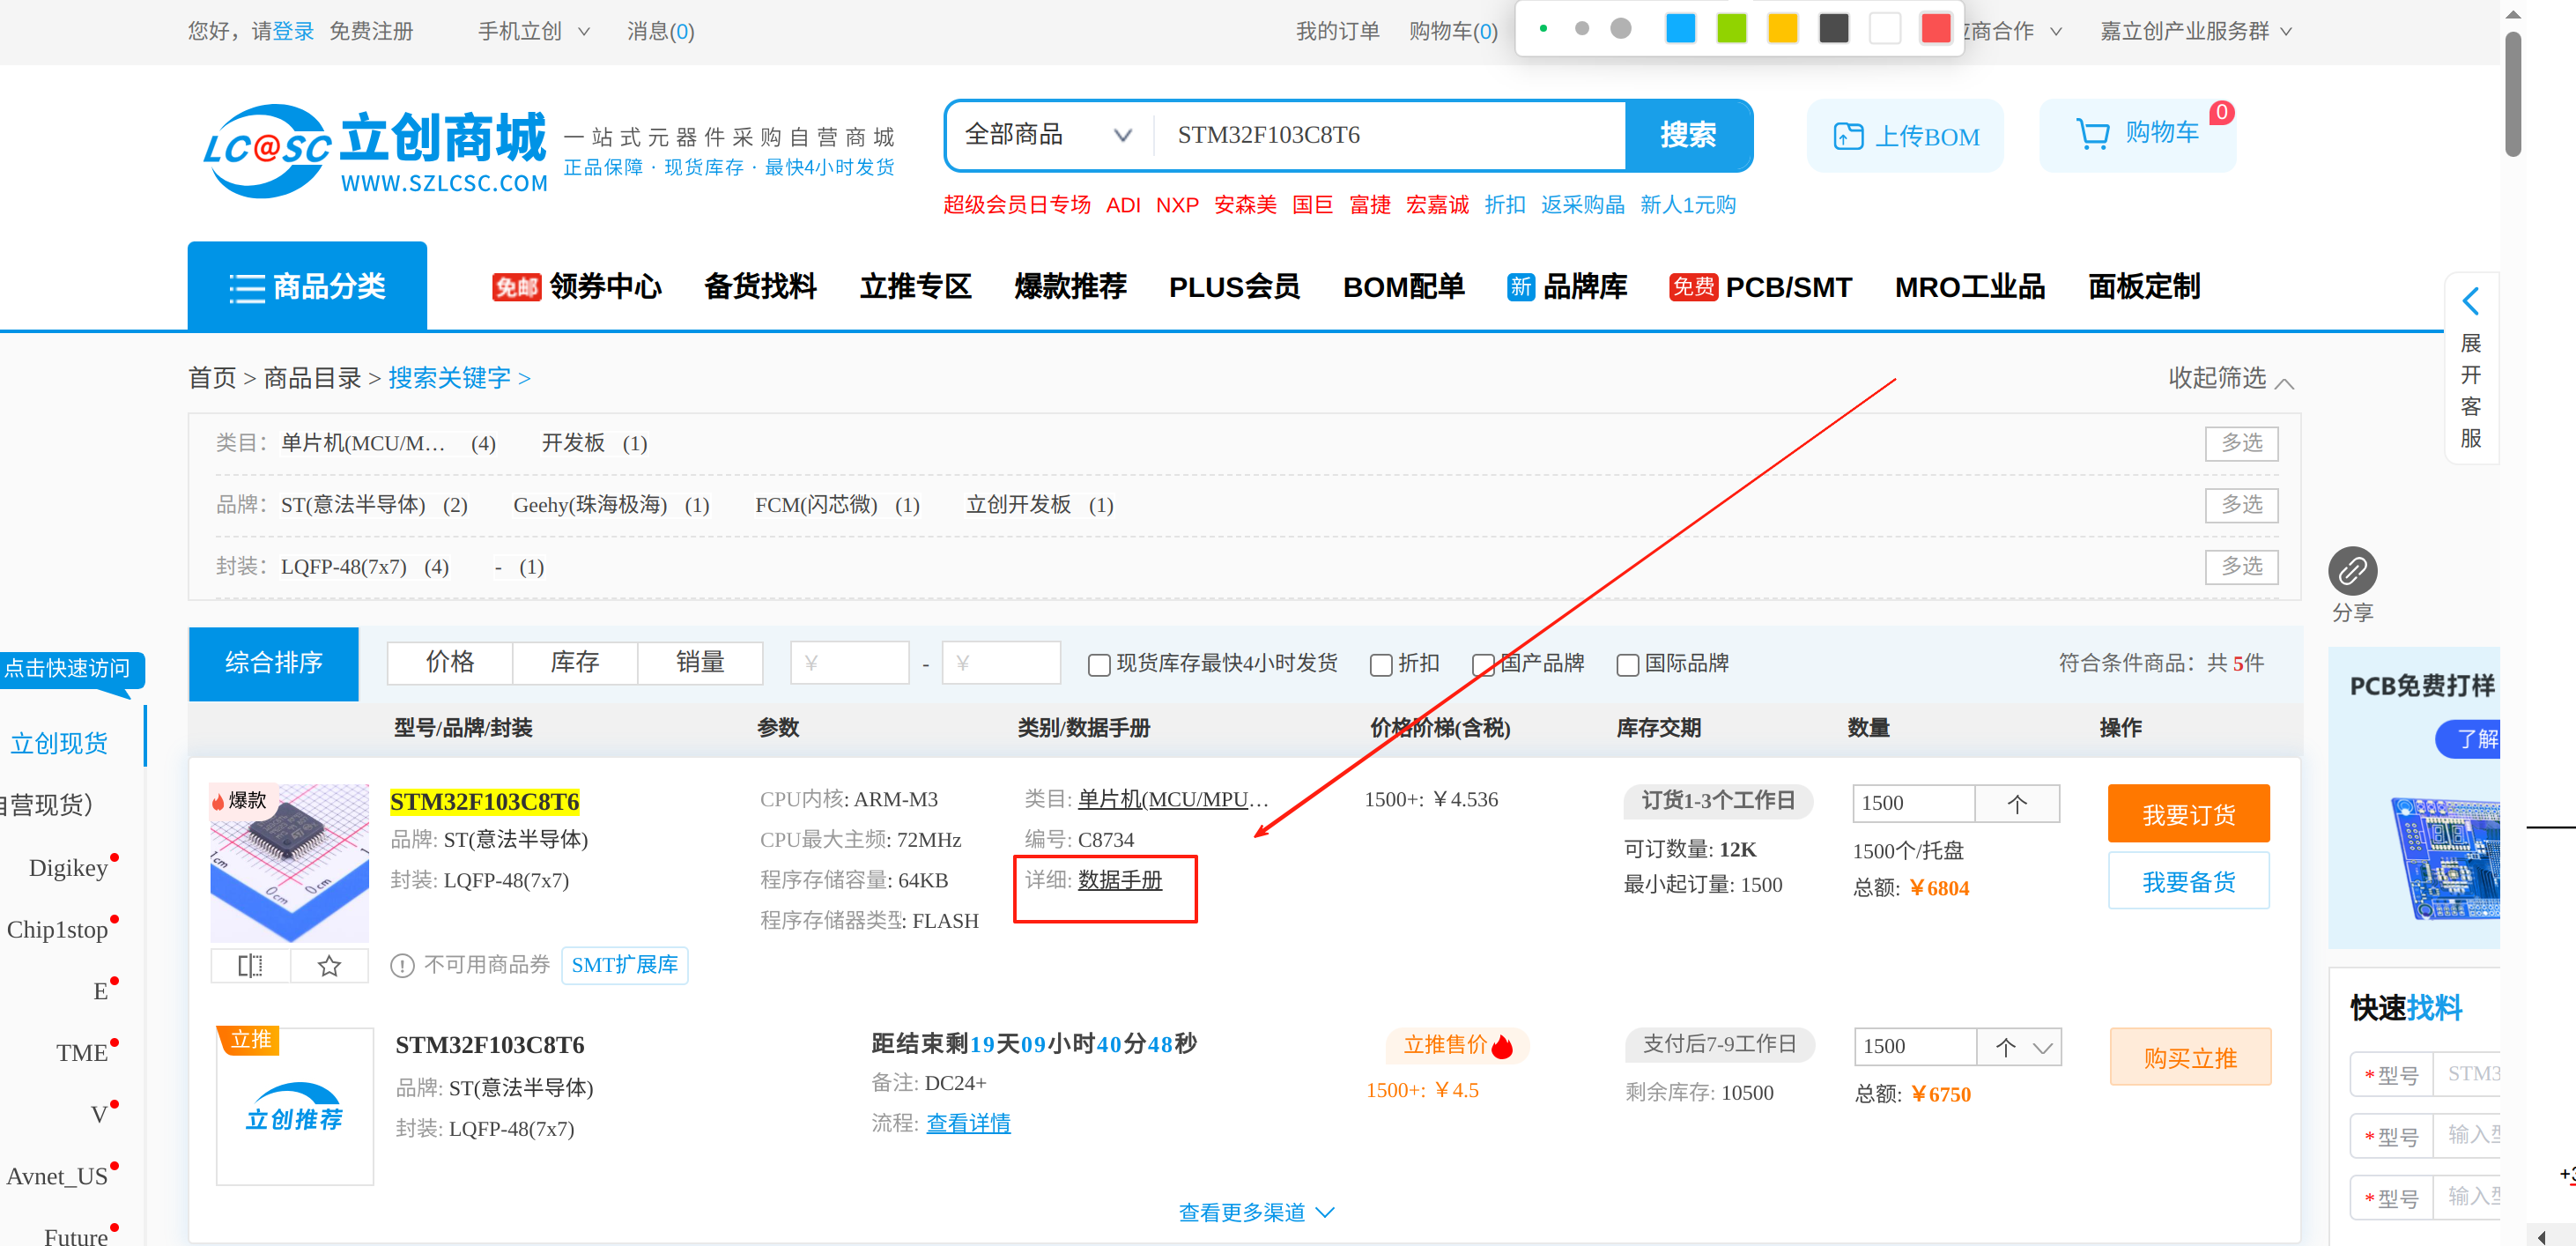Enable 多选 for 类目 row
This screenshot has width=2576, height=1246.
[2241, 443]
